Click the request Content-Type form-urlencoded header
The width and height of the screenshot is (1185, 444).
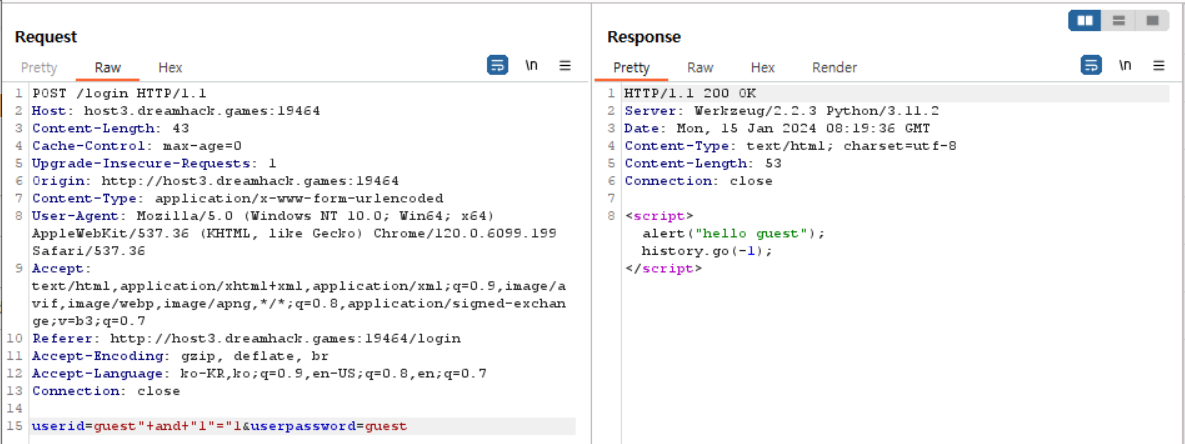[237, 198]
